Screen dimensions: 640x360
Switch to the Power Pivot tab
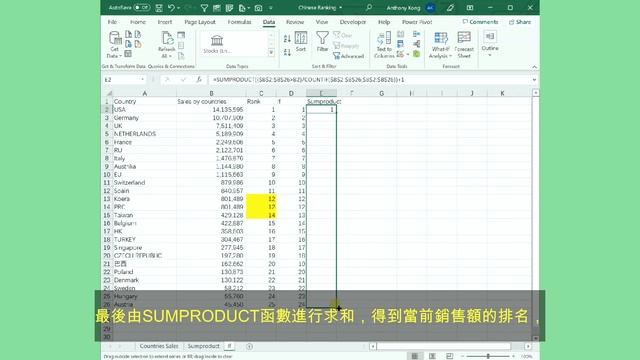[x=417, y=22]
